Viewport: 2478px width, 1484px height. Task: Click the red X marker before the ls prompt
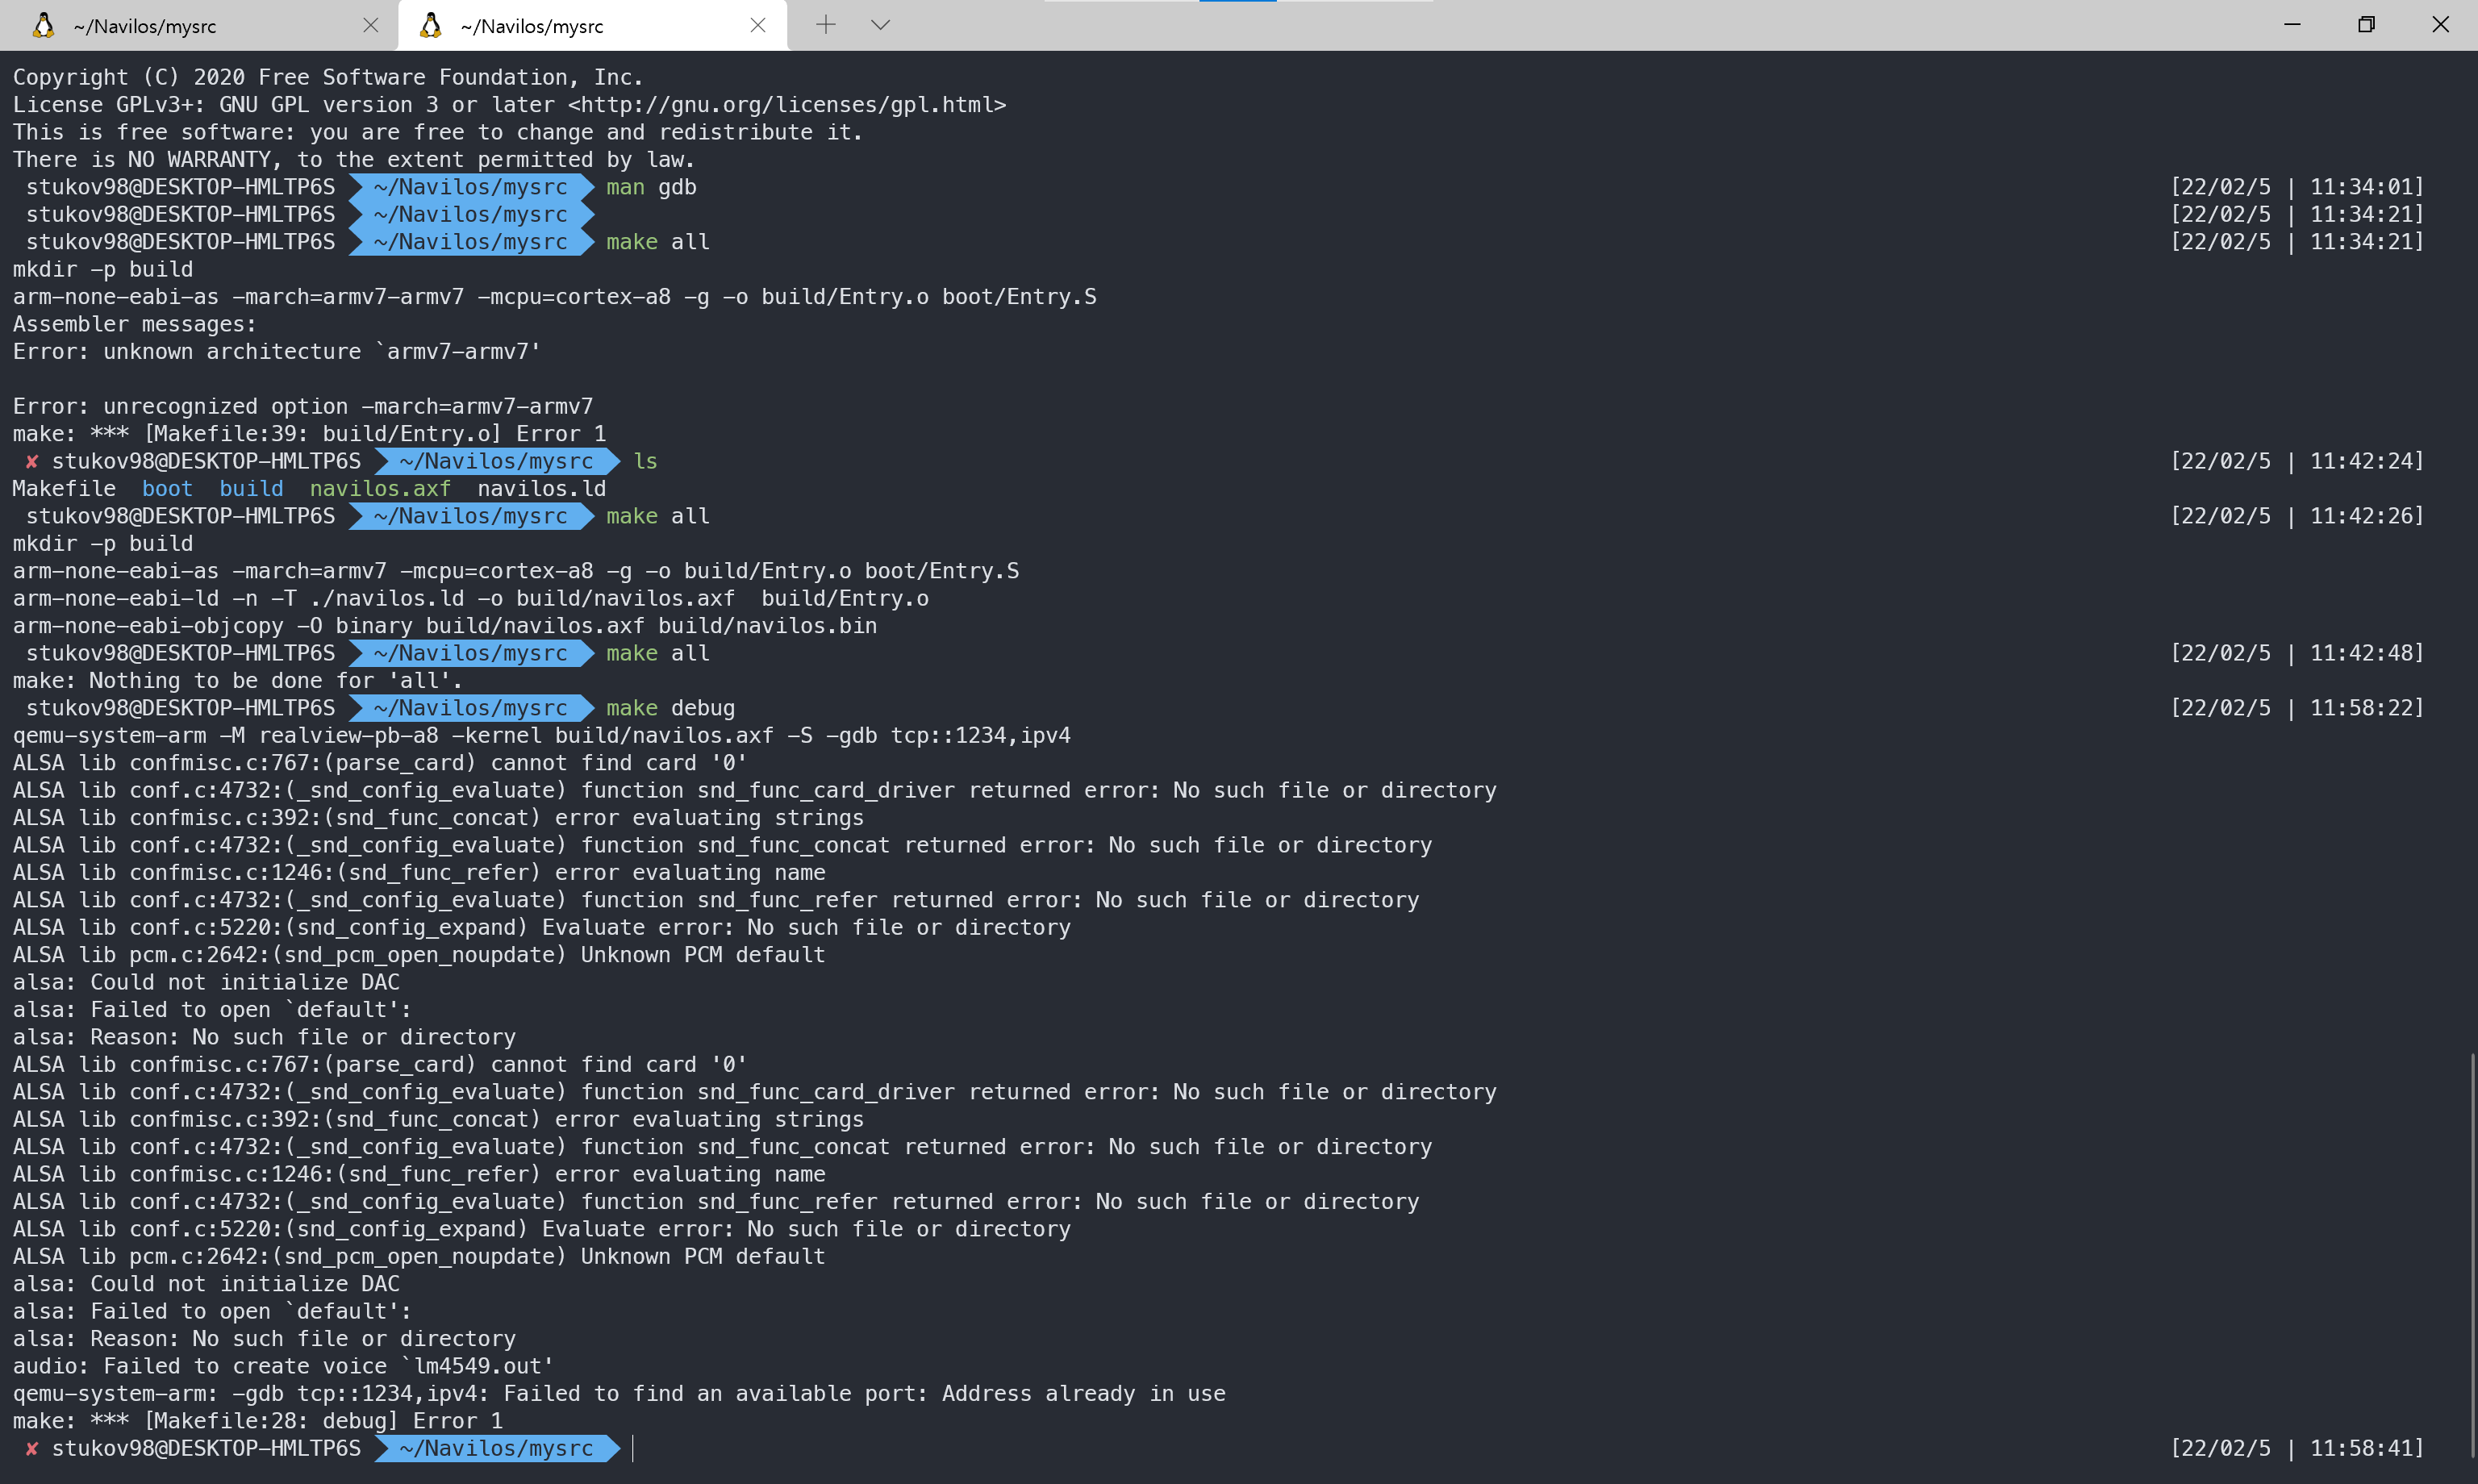pyautogui.click(x=32, y=461)
